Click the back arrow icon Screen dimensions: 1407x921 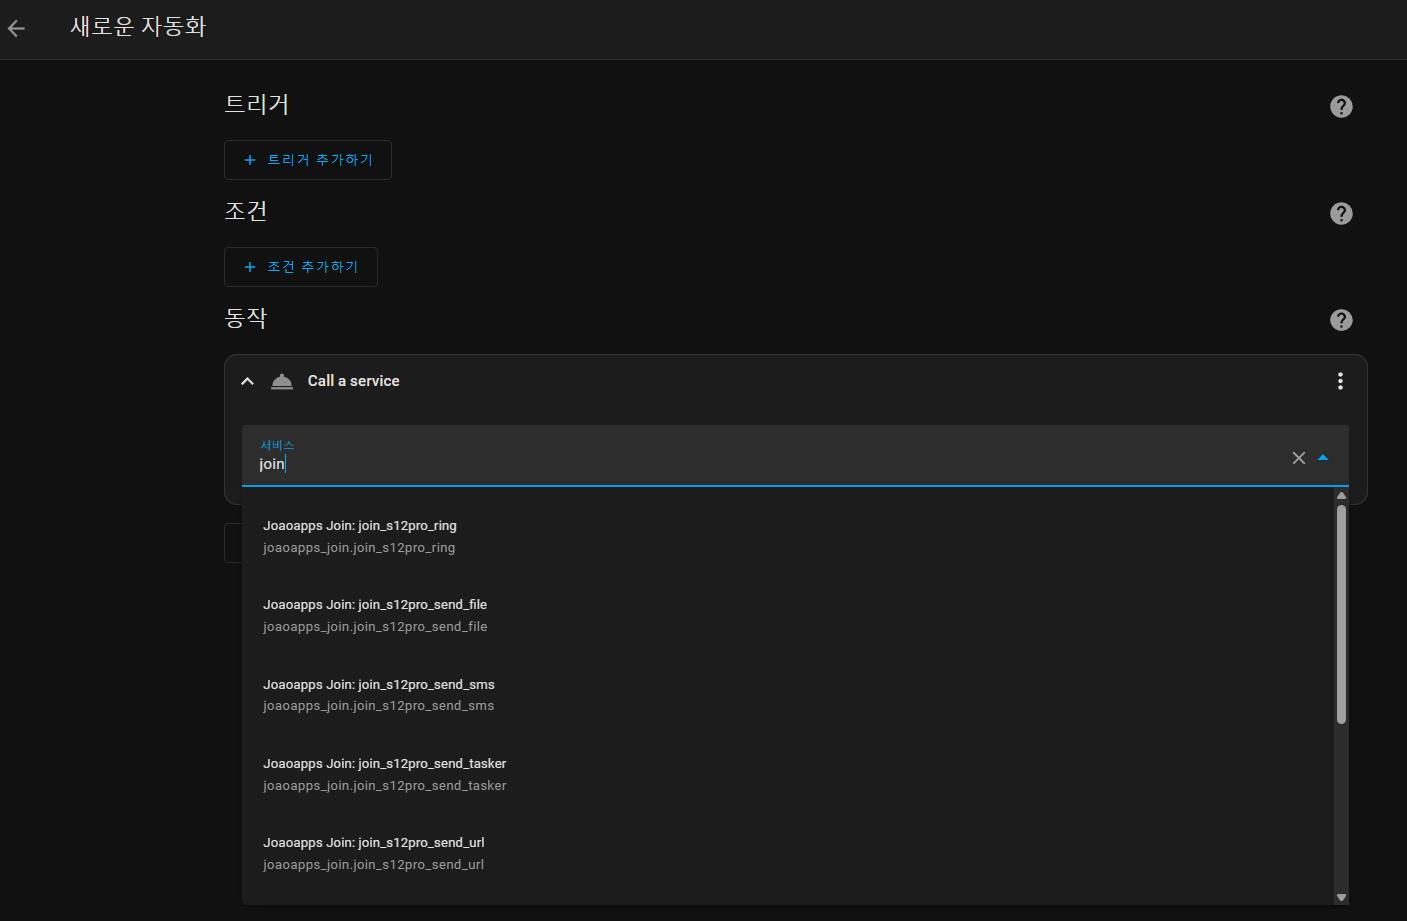point(17,28)
